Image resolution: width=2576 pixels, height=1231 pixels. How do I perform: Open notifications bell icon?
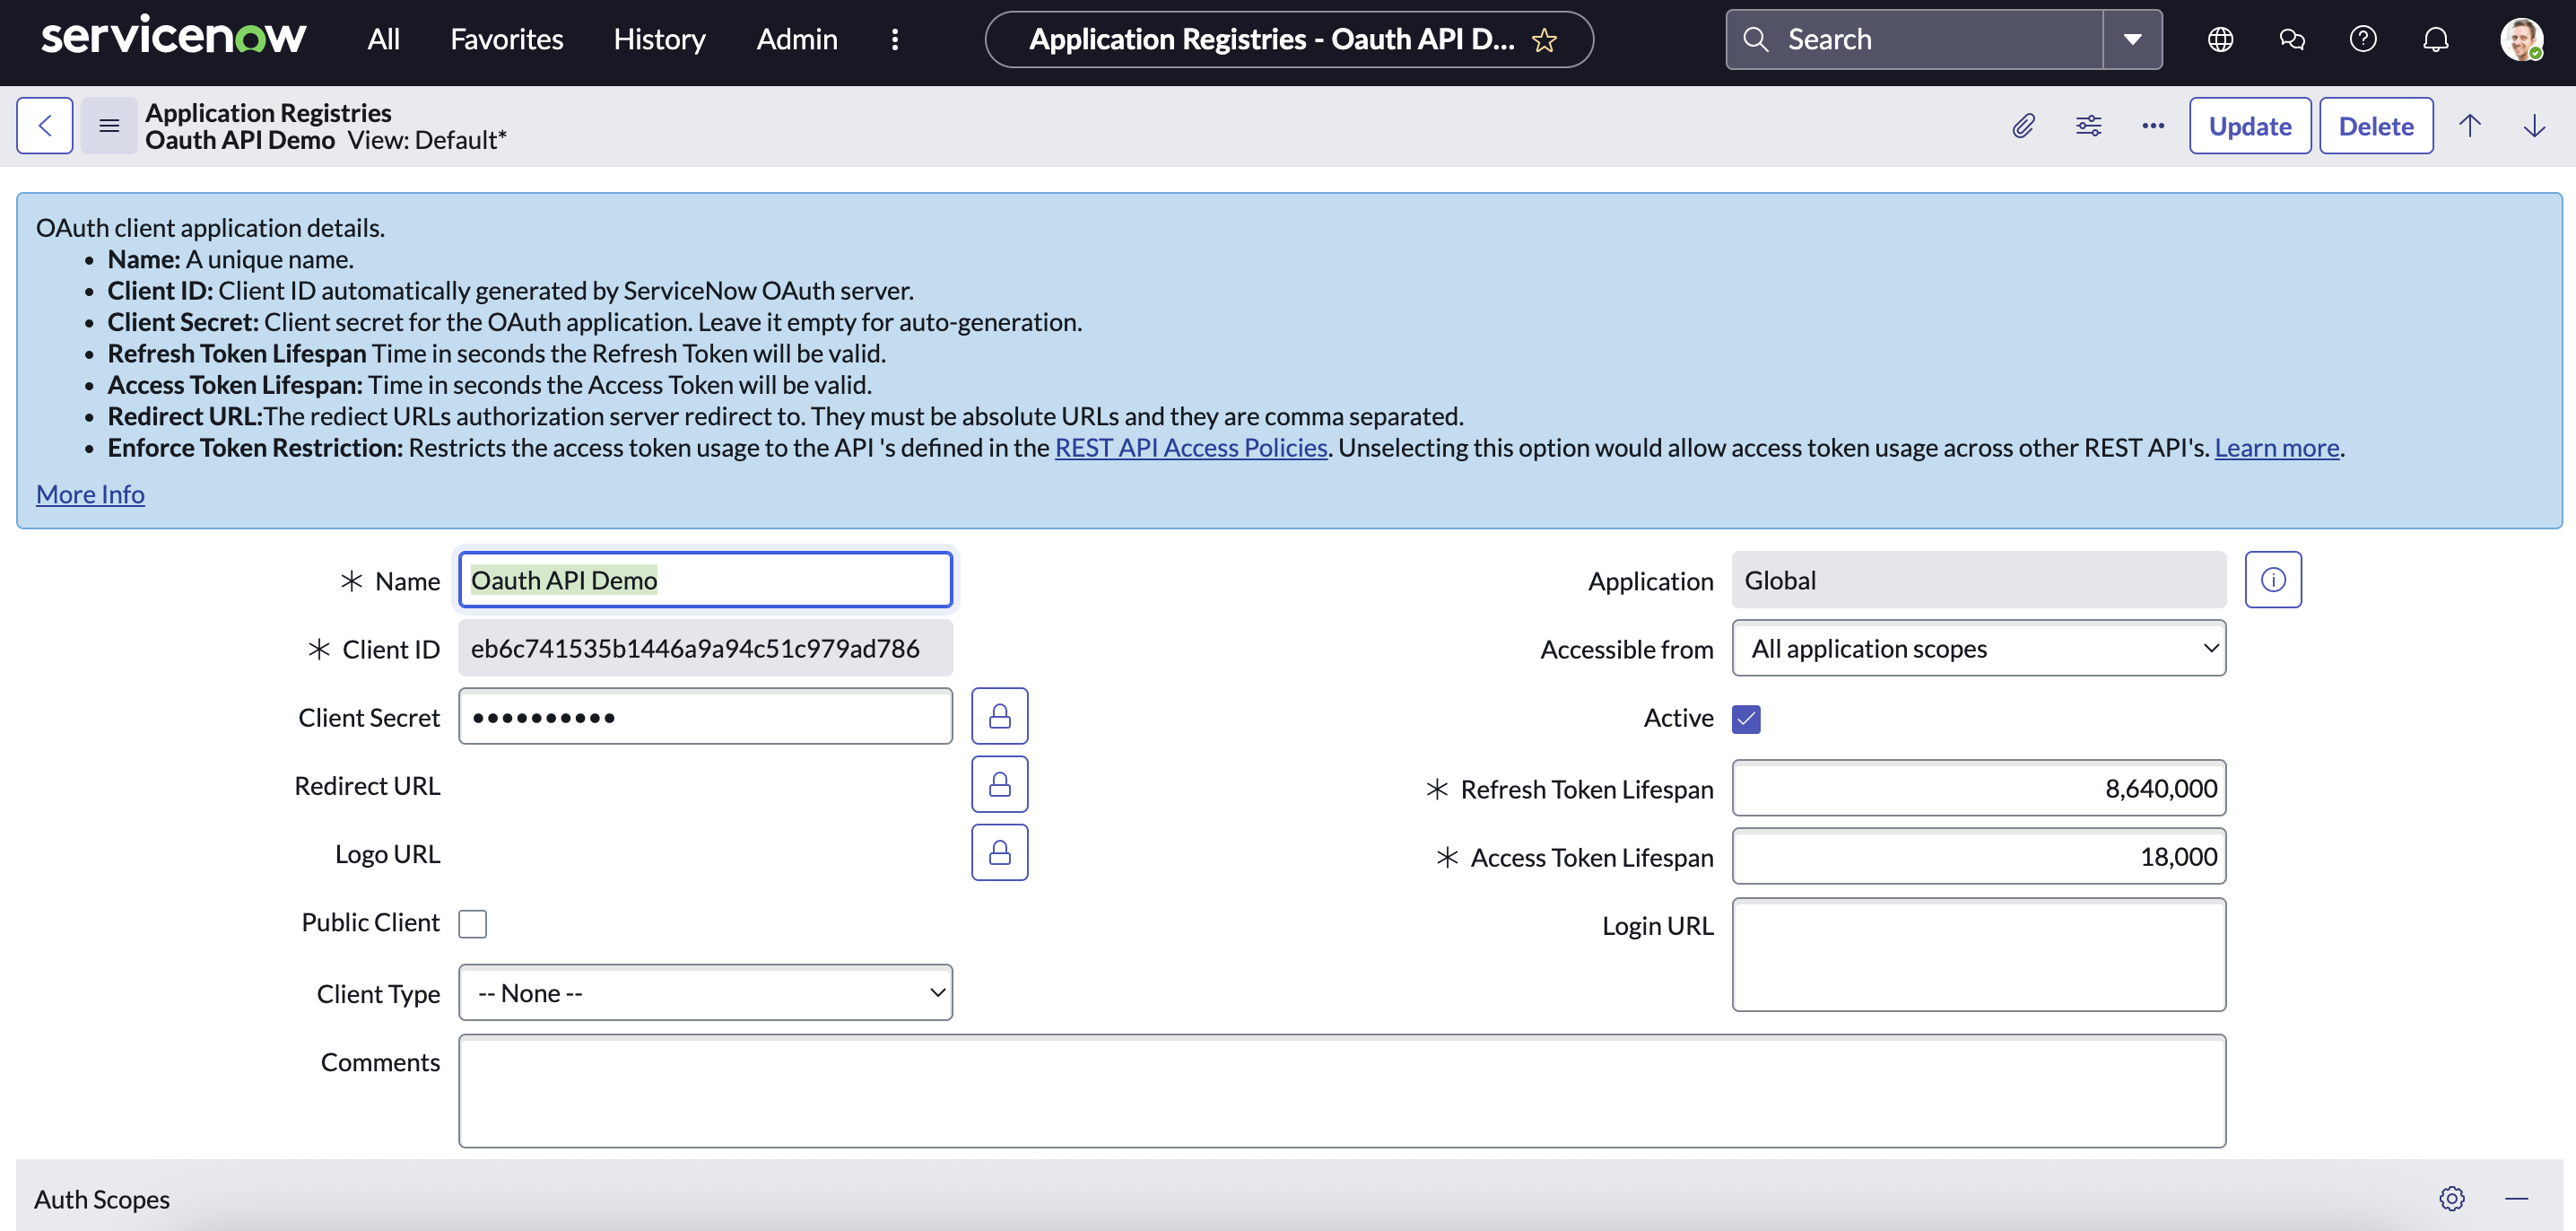(x=2435, y=39)
